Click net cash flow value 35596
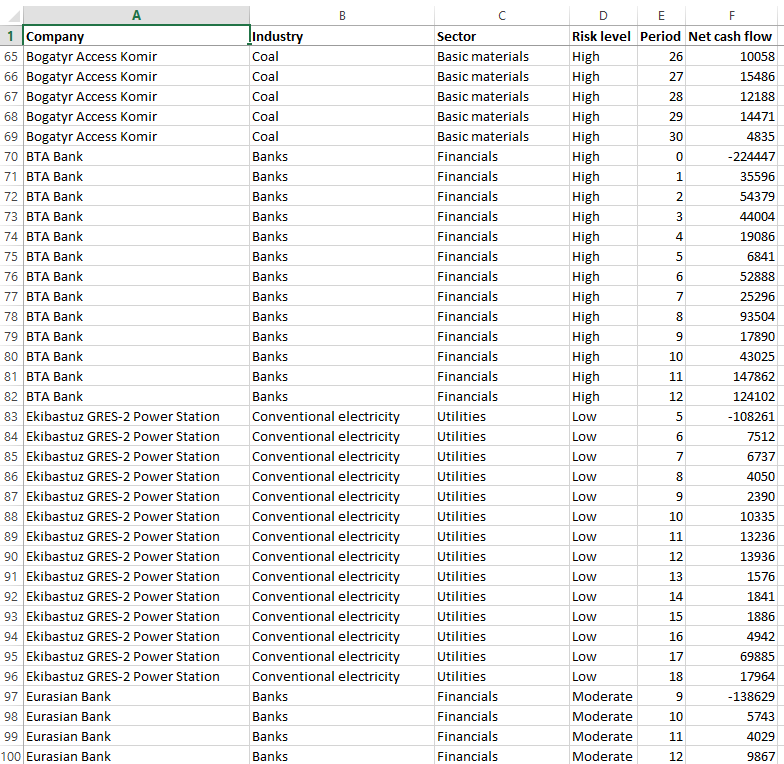The height and width of the screenshot is (764, 784). [x=732, y=176]
